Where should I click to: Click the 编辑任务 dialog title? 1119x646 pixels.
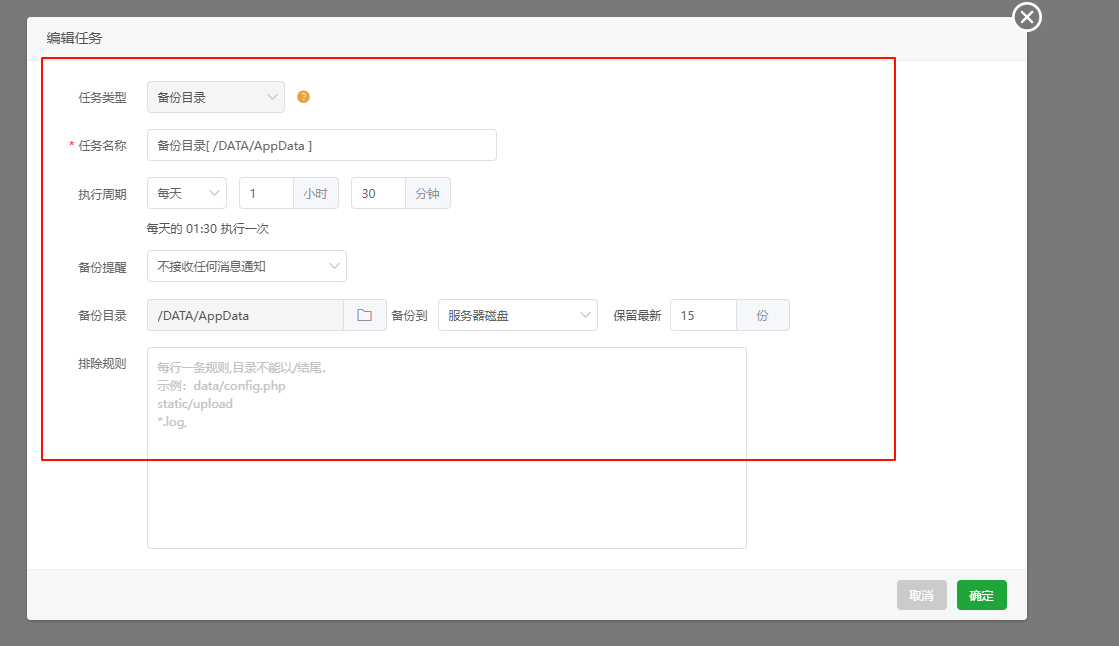[74, 38]
